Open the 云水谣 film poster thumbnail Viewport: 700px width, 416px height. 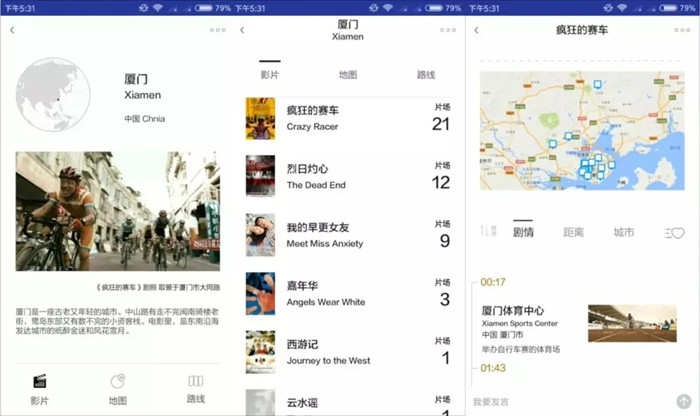(260, 402)
